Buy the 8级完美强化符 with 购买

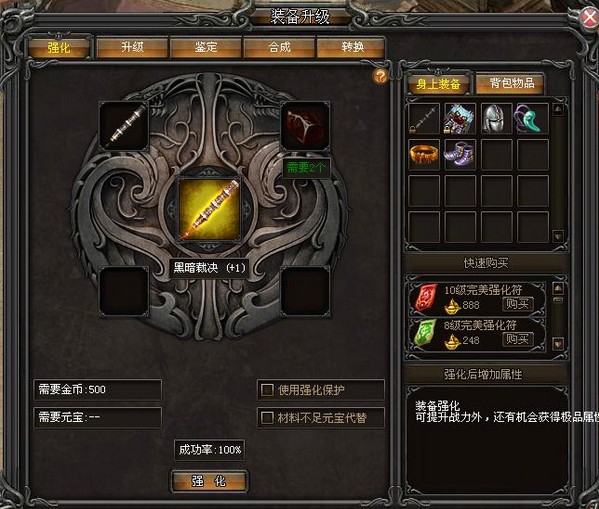[518, 339]
